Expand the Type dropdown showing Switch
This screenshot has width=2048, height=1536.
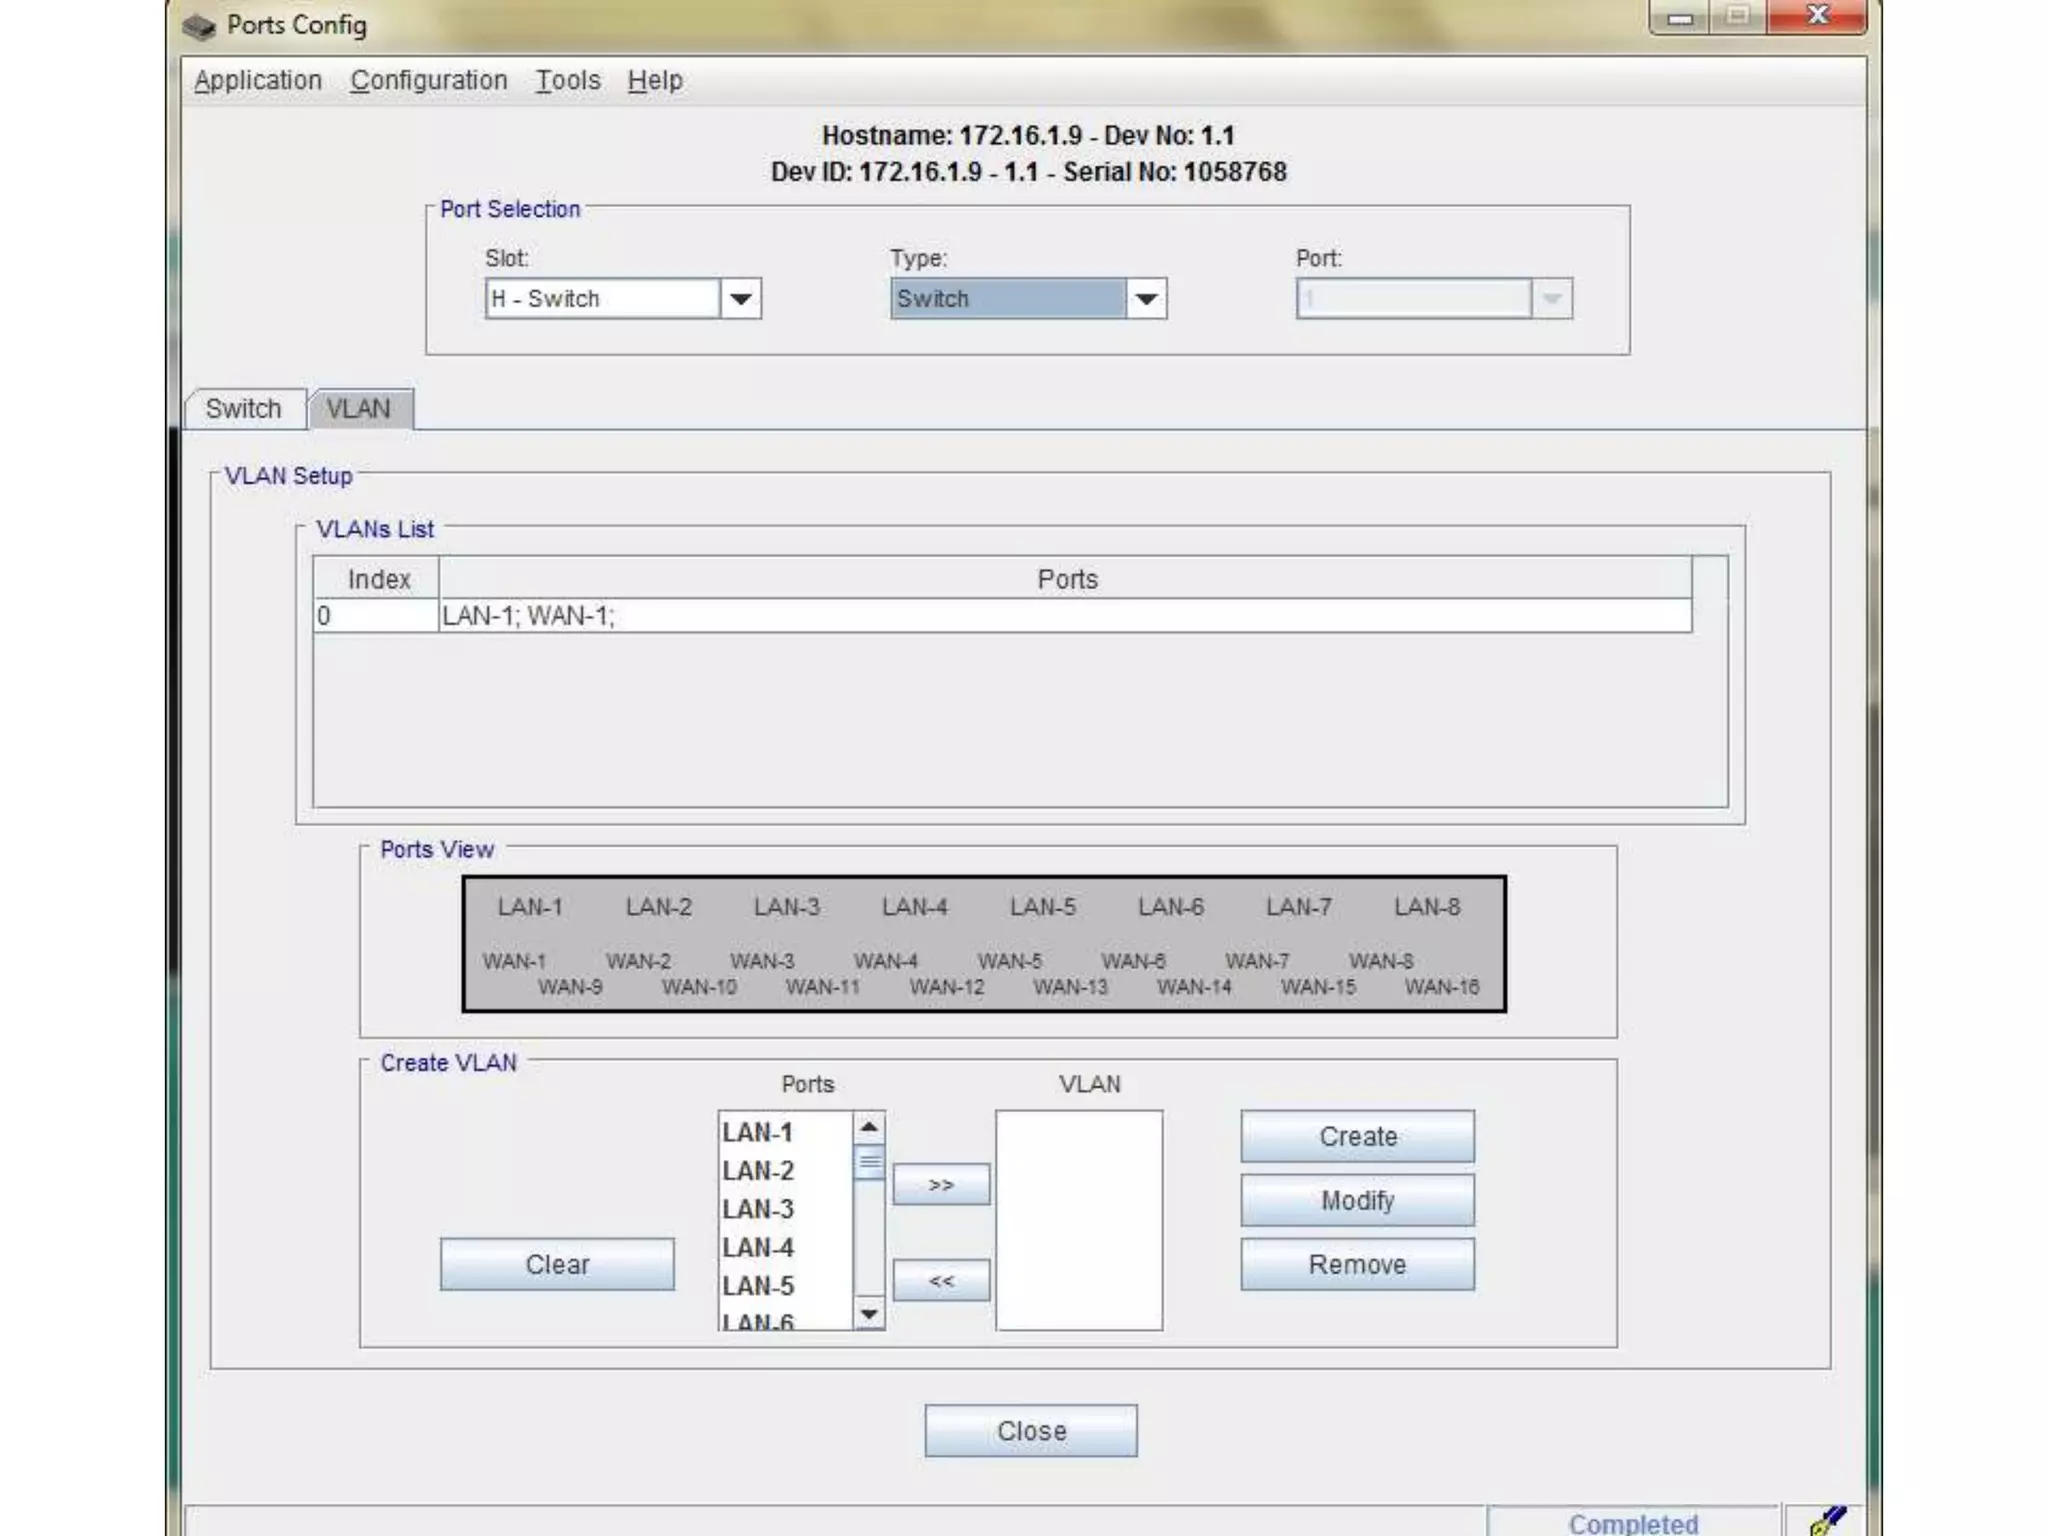tap(1146, 299)
